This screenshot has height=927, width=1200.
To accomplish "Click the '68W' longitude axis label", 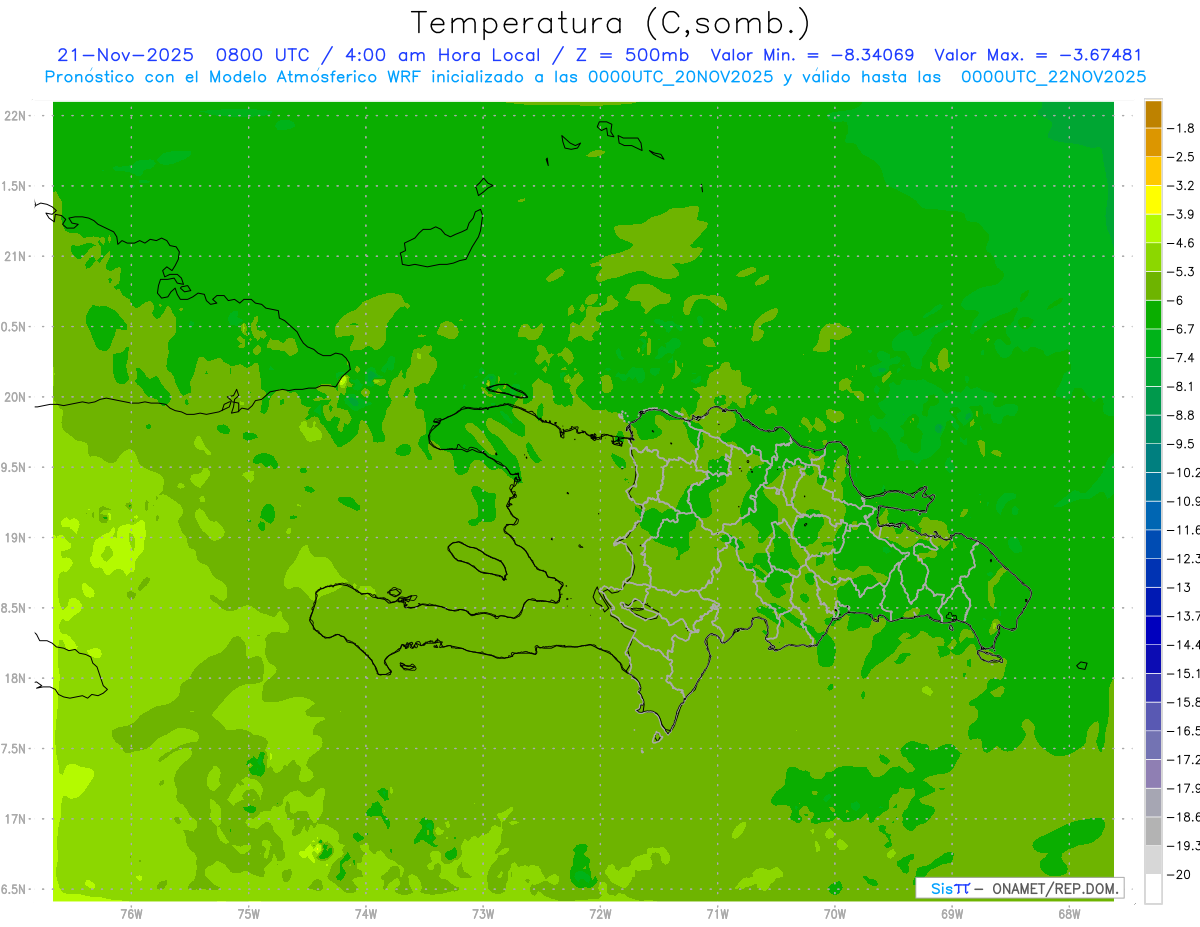I will coord(1069,913).
